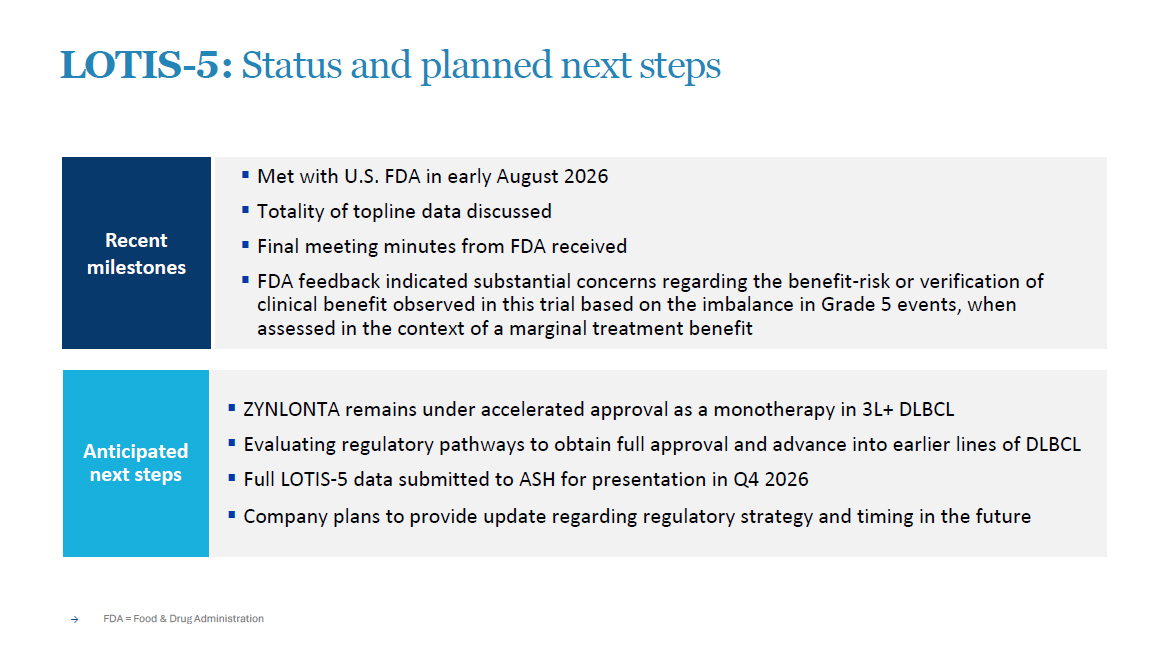Click the 'Final meeting minutes from FDA received' line

[442, 247]
